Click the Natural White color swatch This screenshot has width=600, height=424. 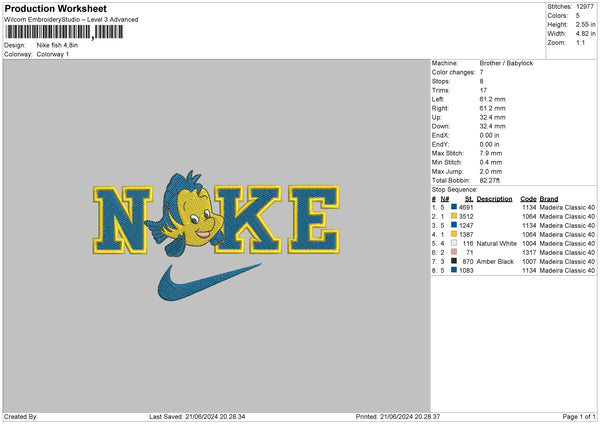pyautogui.click(x=454, y=243)
